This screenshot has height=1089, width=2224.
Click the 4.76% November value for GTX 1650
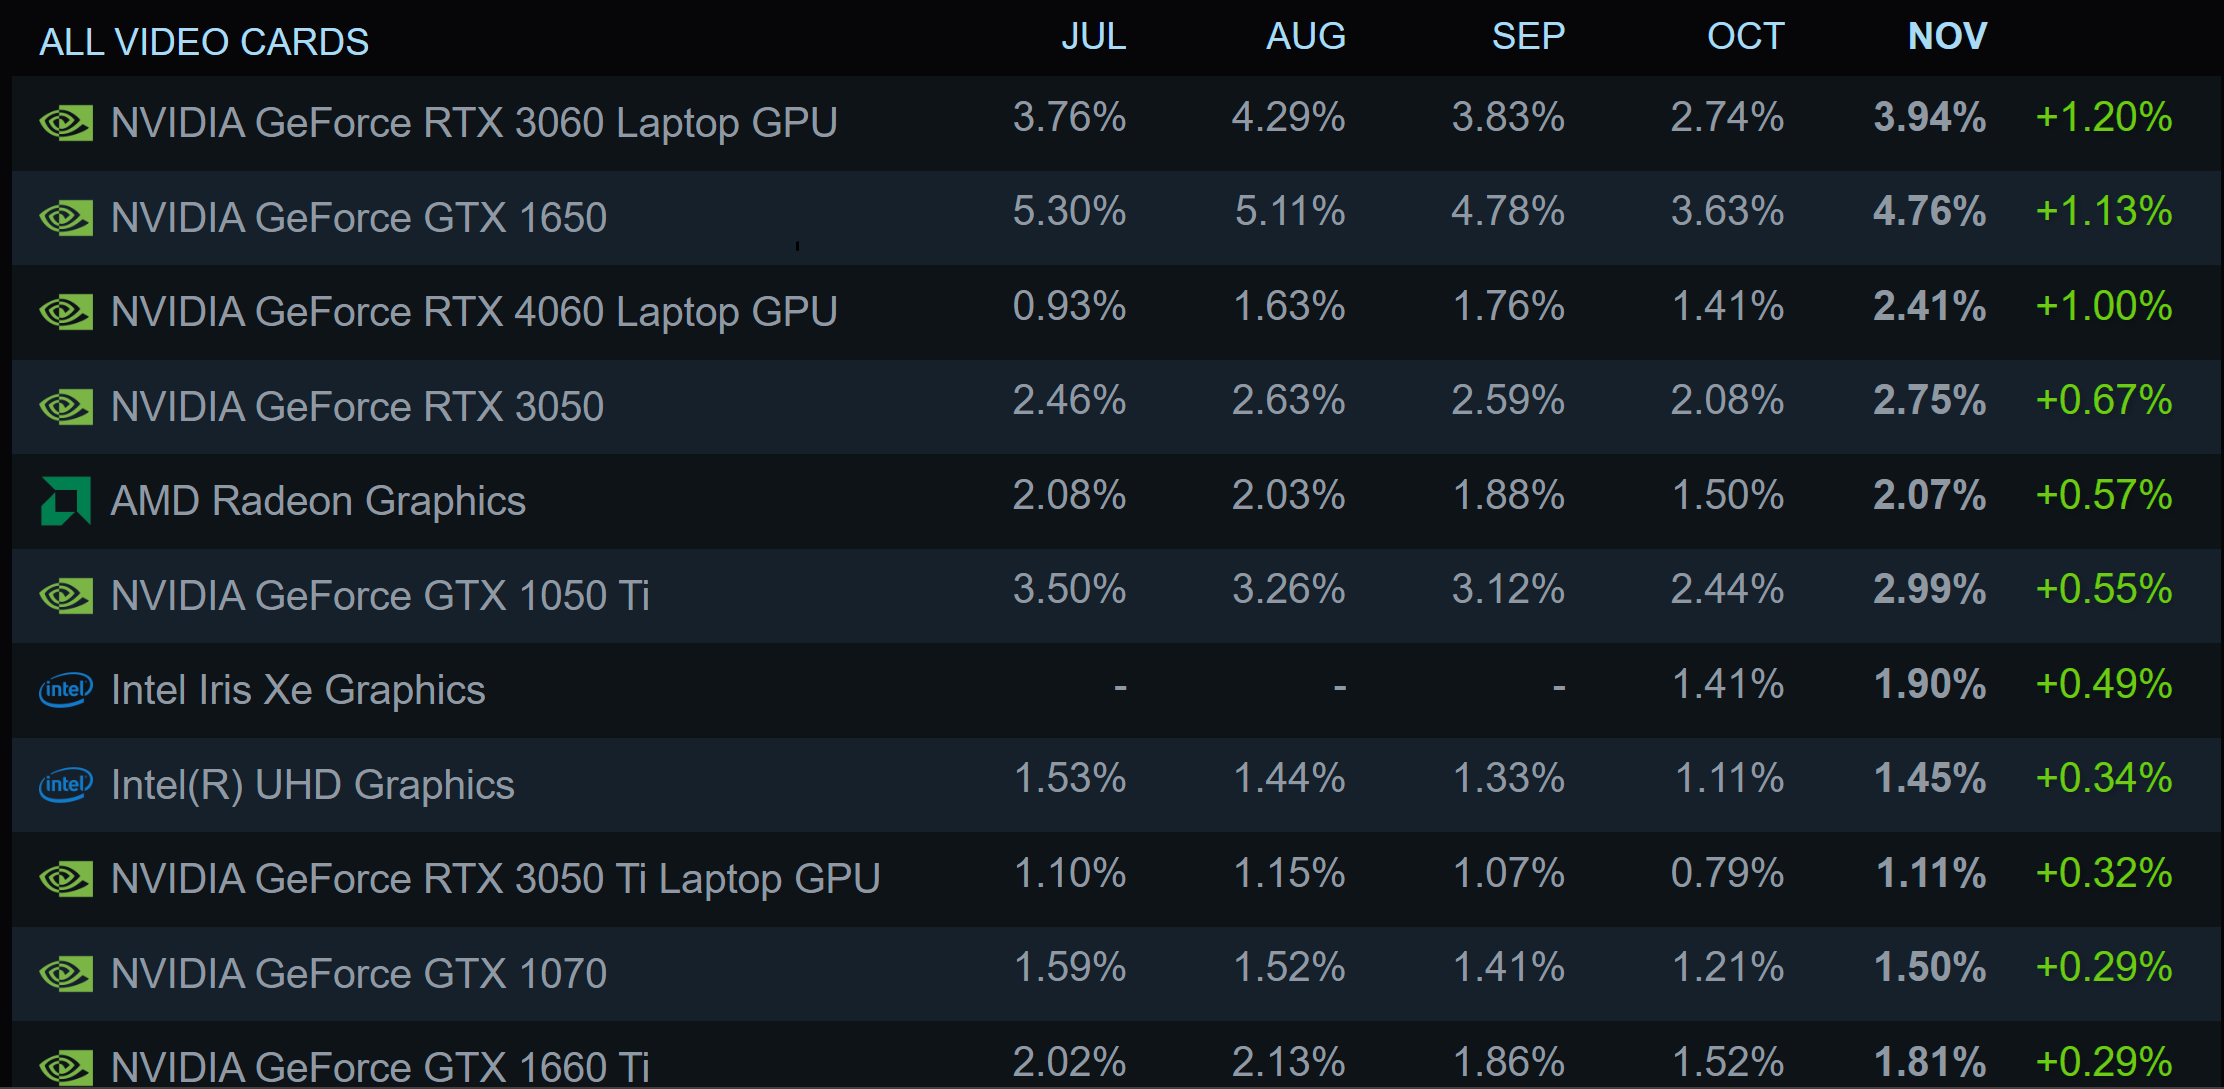[x=1929, y=212]
